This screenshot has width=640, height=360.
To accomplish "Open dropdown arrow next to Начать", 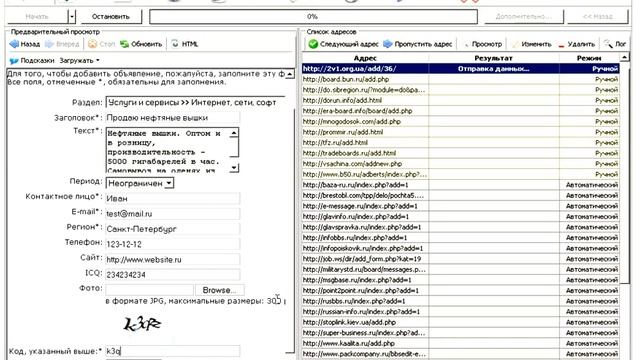I will tap(72, 17).
